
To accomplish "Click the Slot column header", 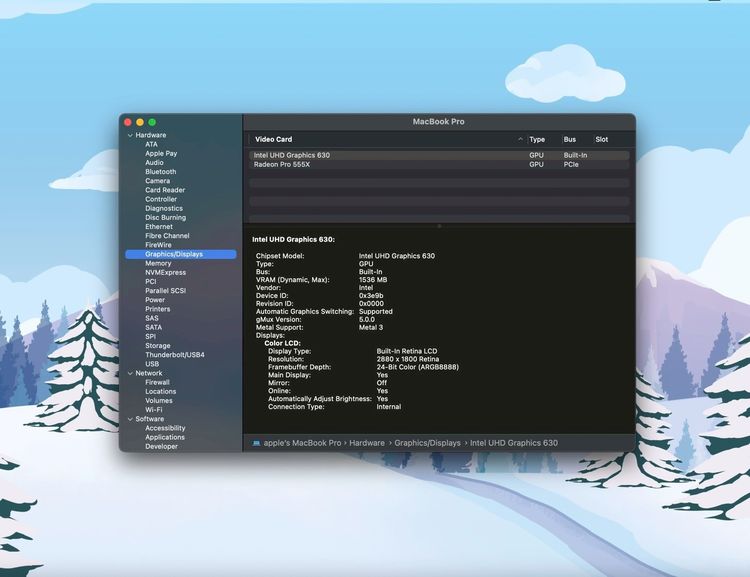I will pos(602,140).
